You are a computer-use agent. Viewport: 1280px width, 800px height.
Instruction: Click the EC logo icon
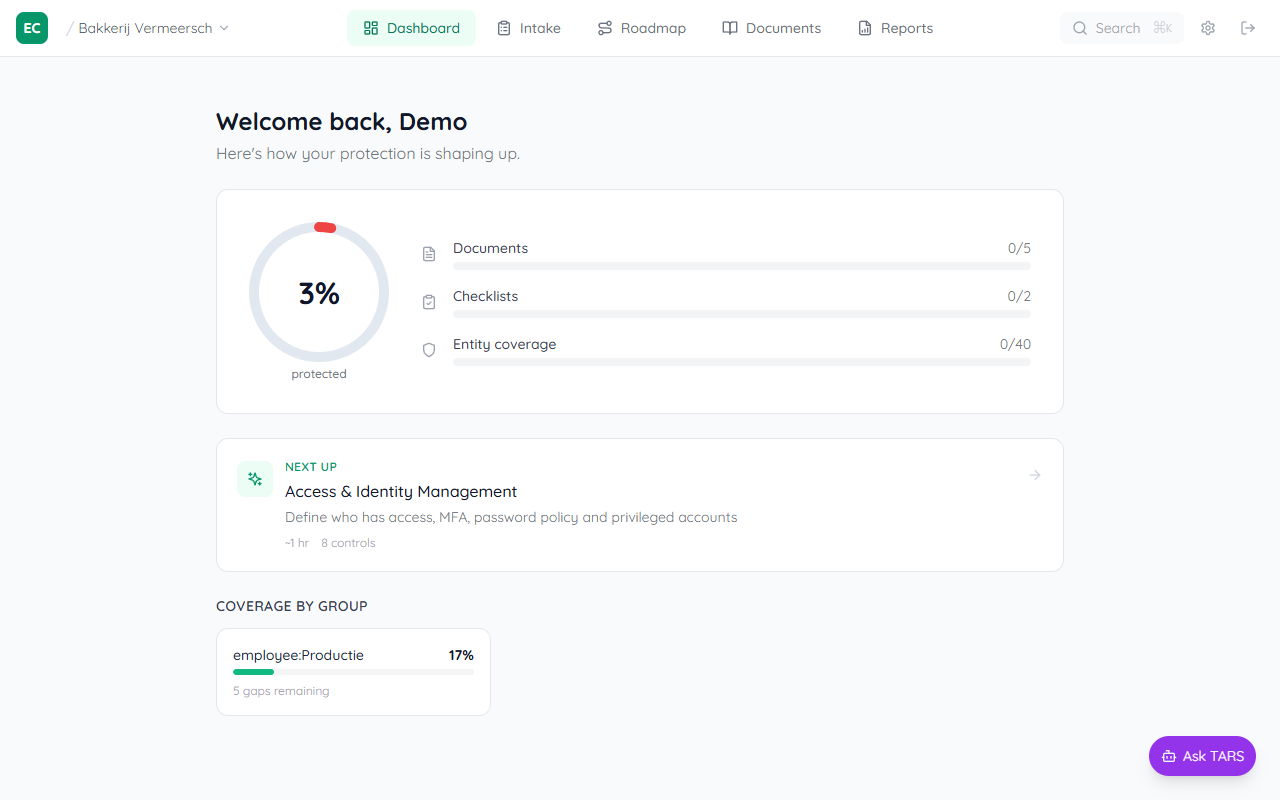31,28
